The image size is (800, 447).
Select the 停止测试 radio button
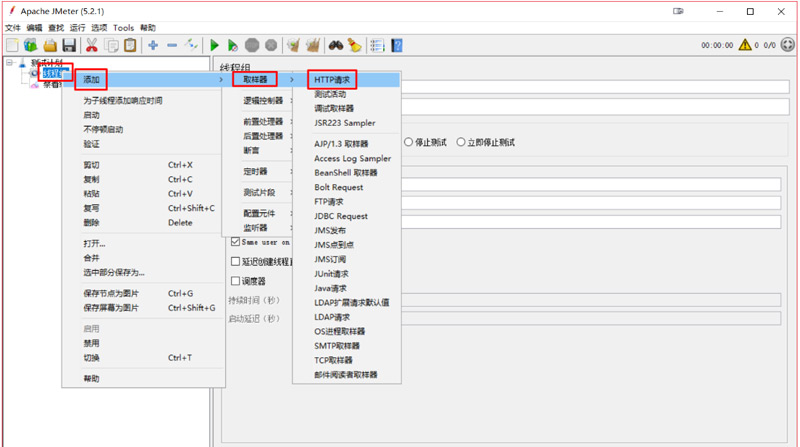pos(408,142)
